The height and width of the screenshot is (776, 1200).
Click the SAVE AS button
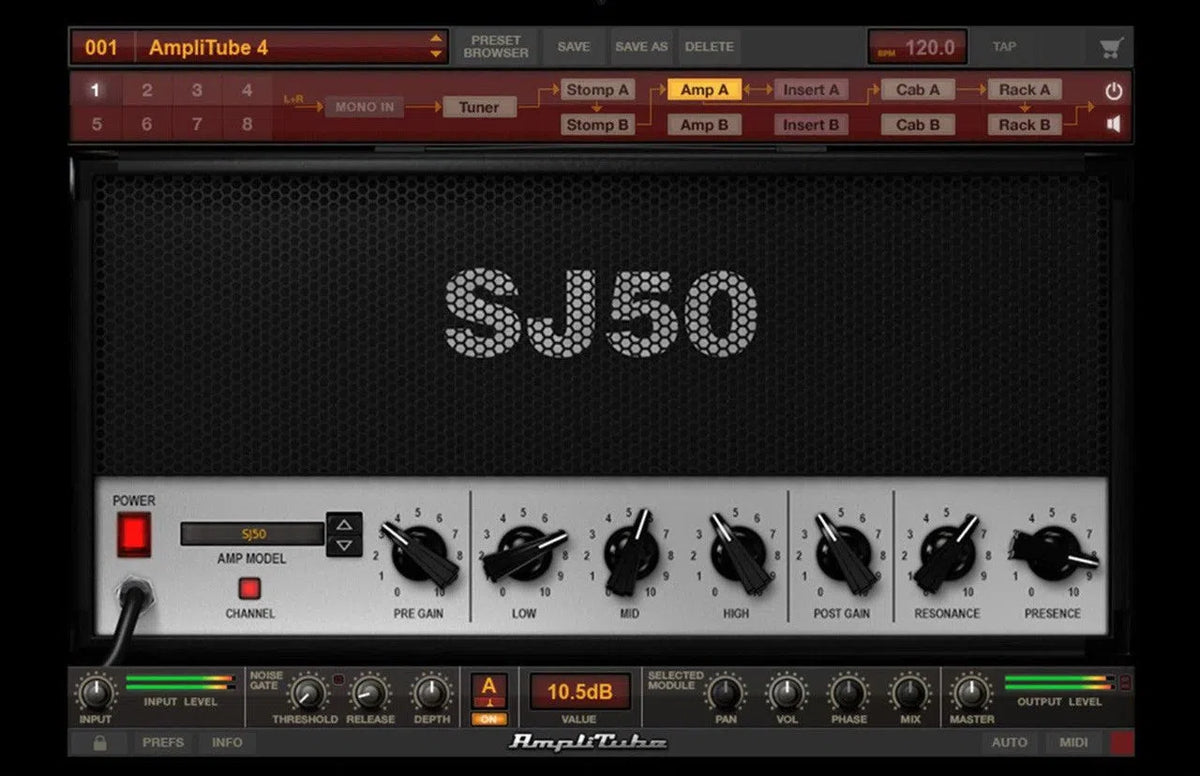[641, 46]
